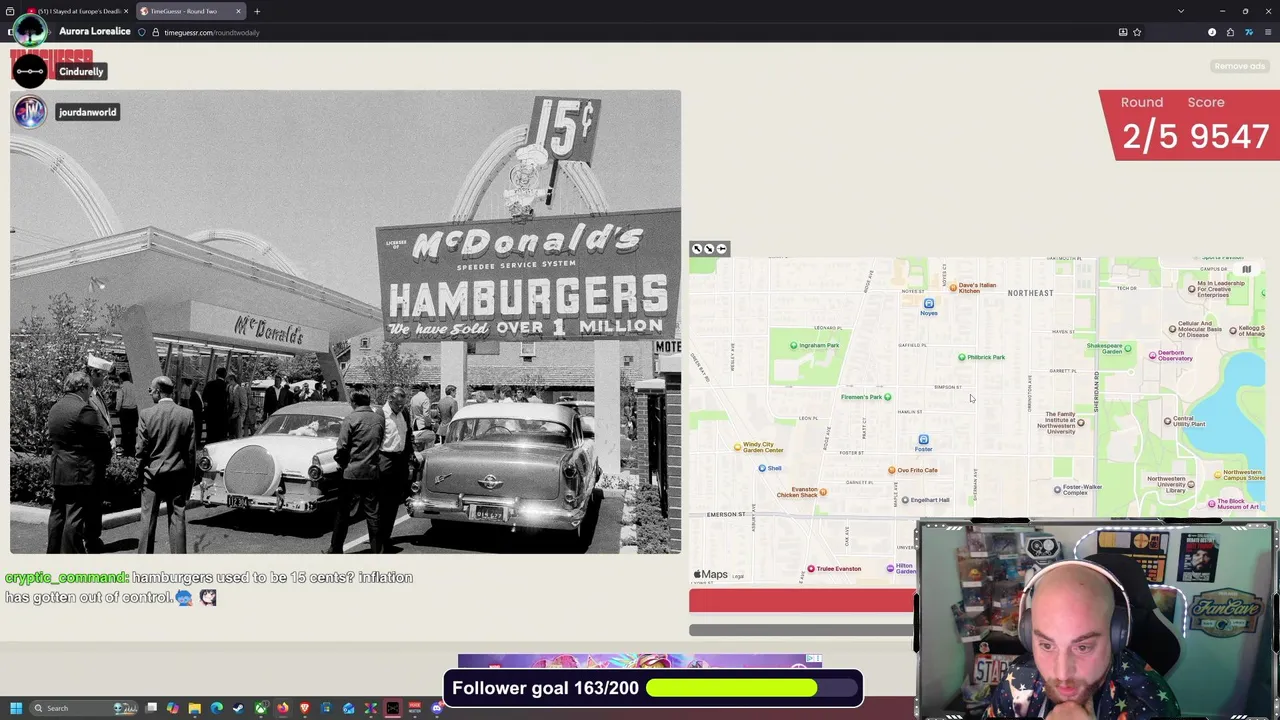The image size is (1280, 720).
Task: Select the Philbrick Park marker
Action: 962,357
